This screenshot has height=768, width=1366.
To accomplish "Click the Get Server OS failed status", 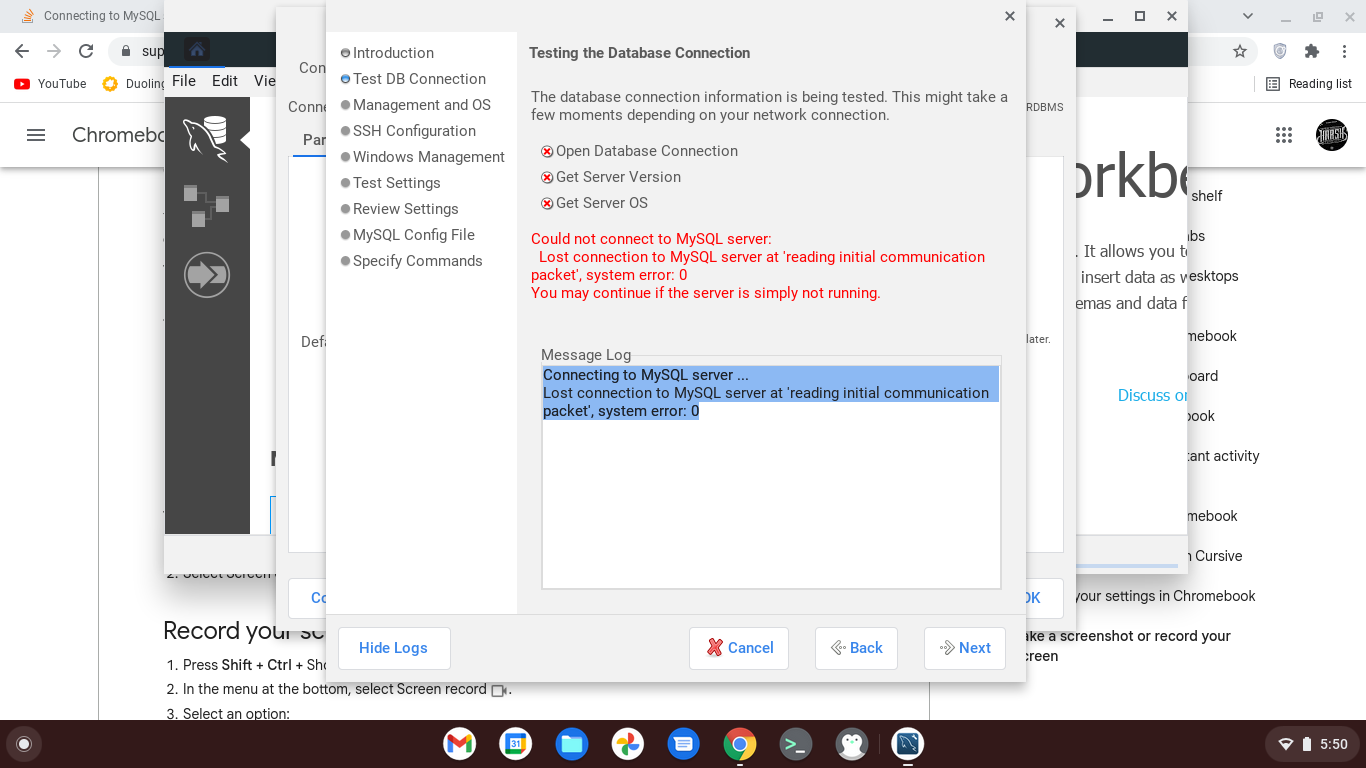I will click(595, 203).
